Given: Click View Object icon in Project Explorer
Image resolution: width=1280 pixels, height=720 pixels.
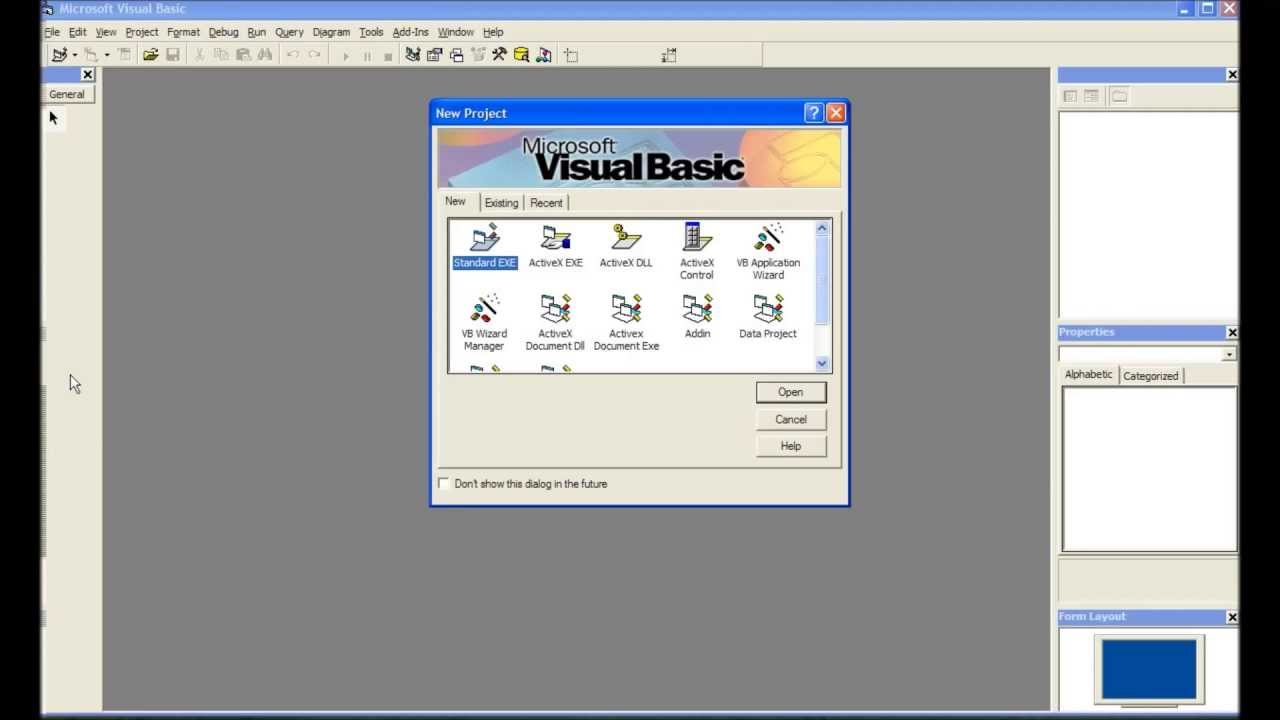Looking at the screenshot, I should pyautogui.click(x=1091, y=96).
